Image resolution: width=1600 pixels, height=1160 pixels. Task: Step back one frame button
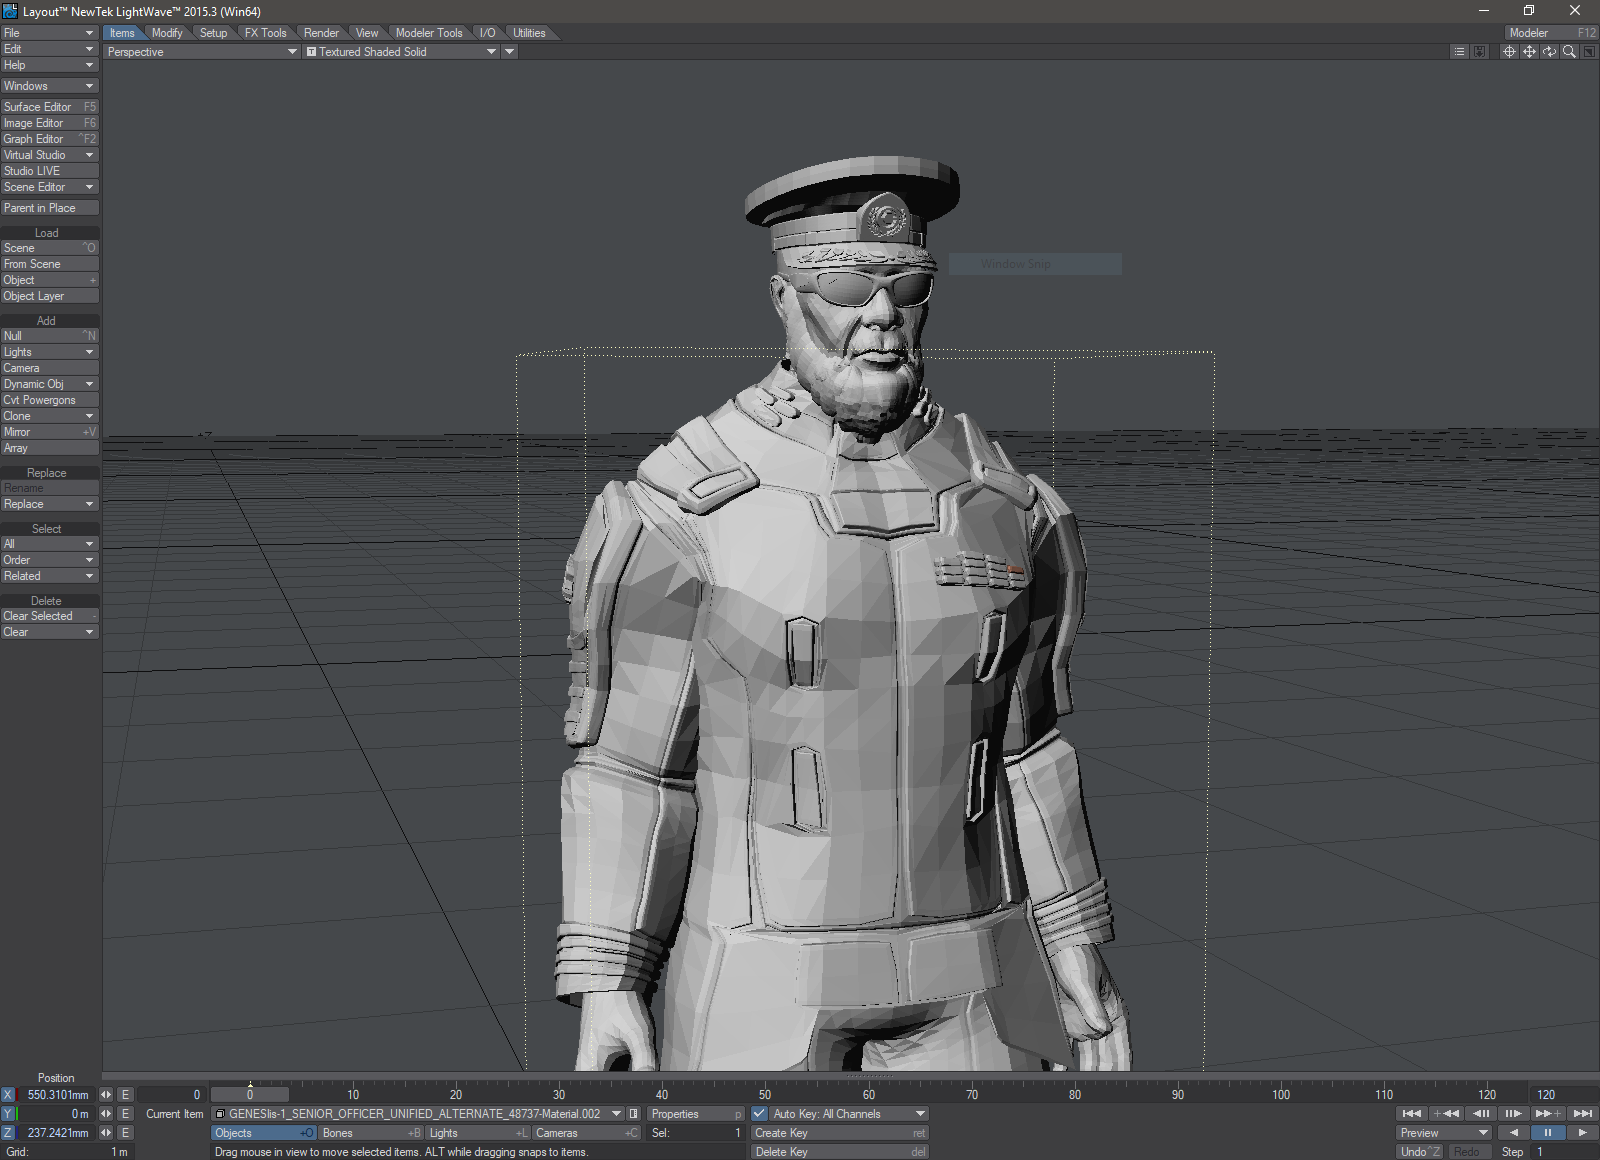[x=1481, y=1114]
